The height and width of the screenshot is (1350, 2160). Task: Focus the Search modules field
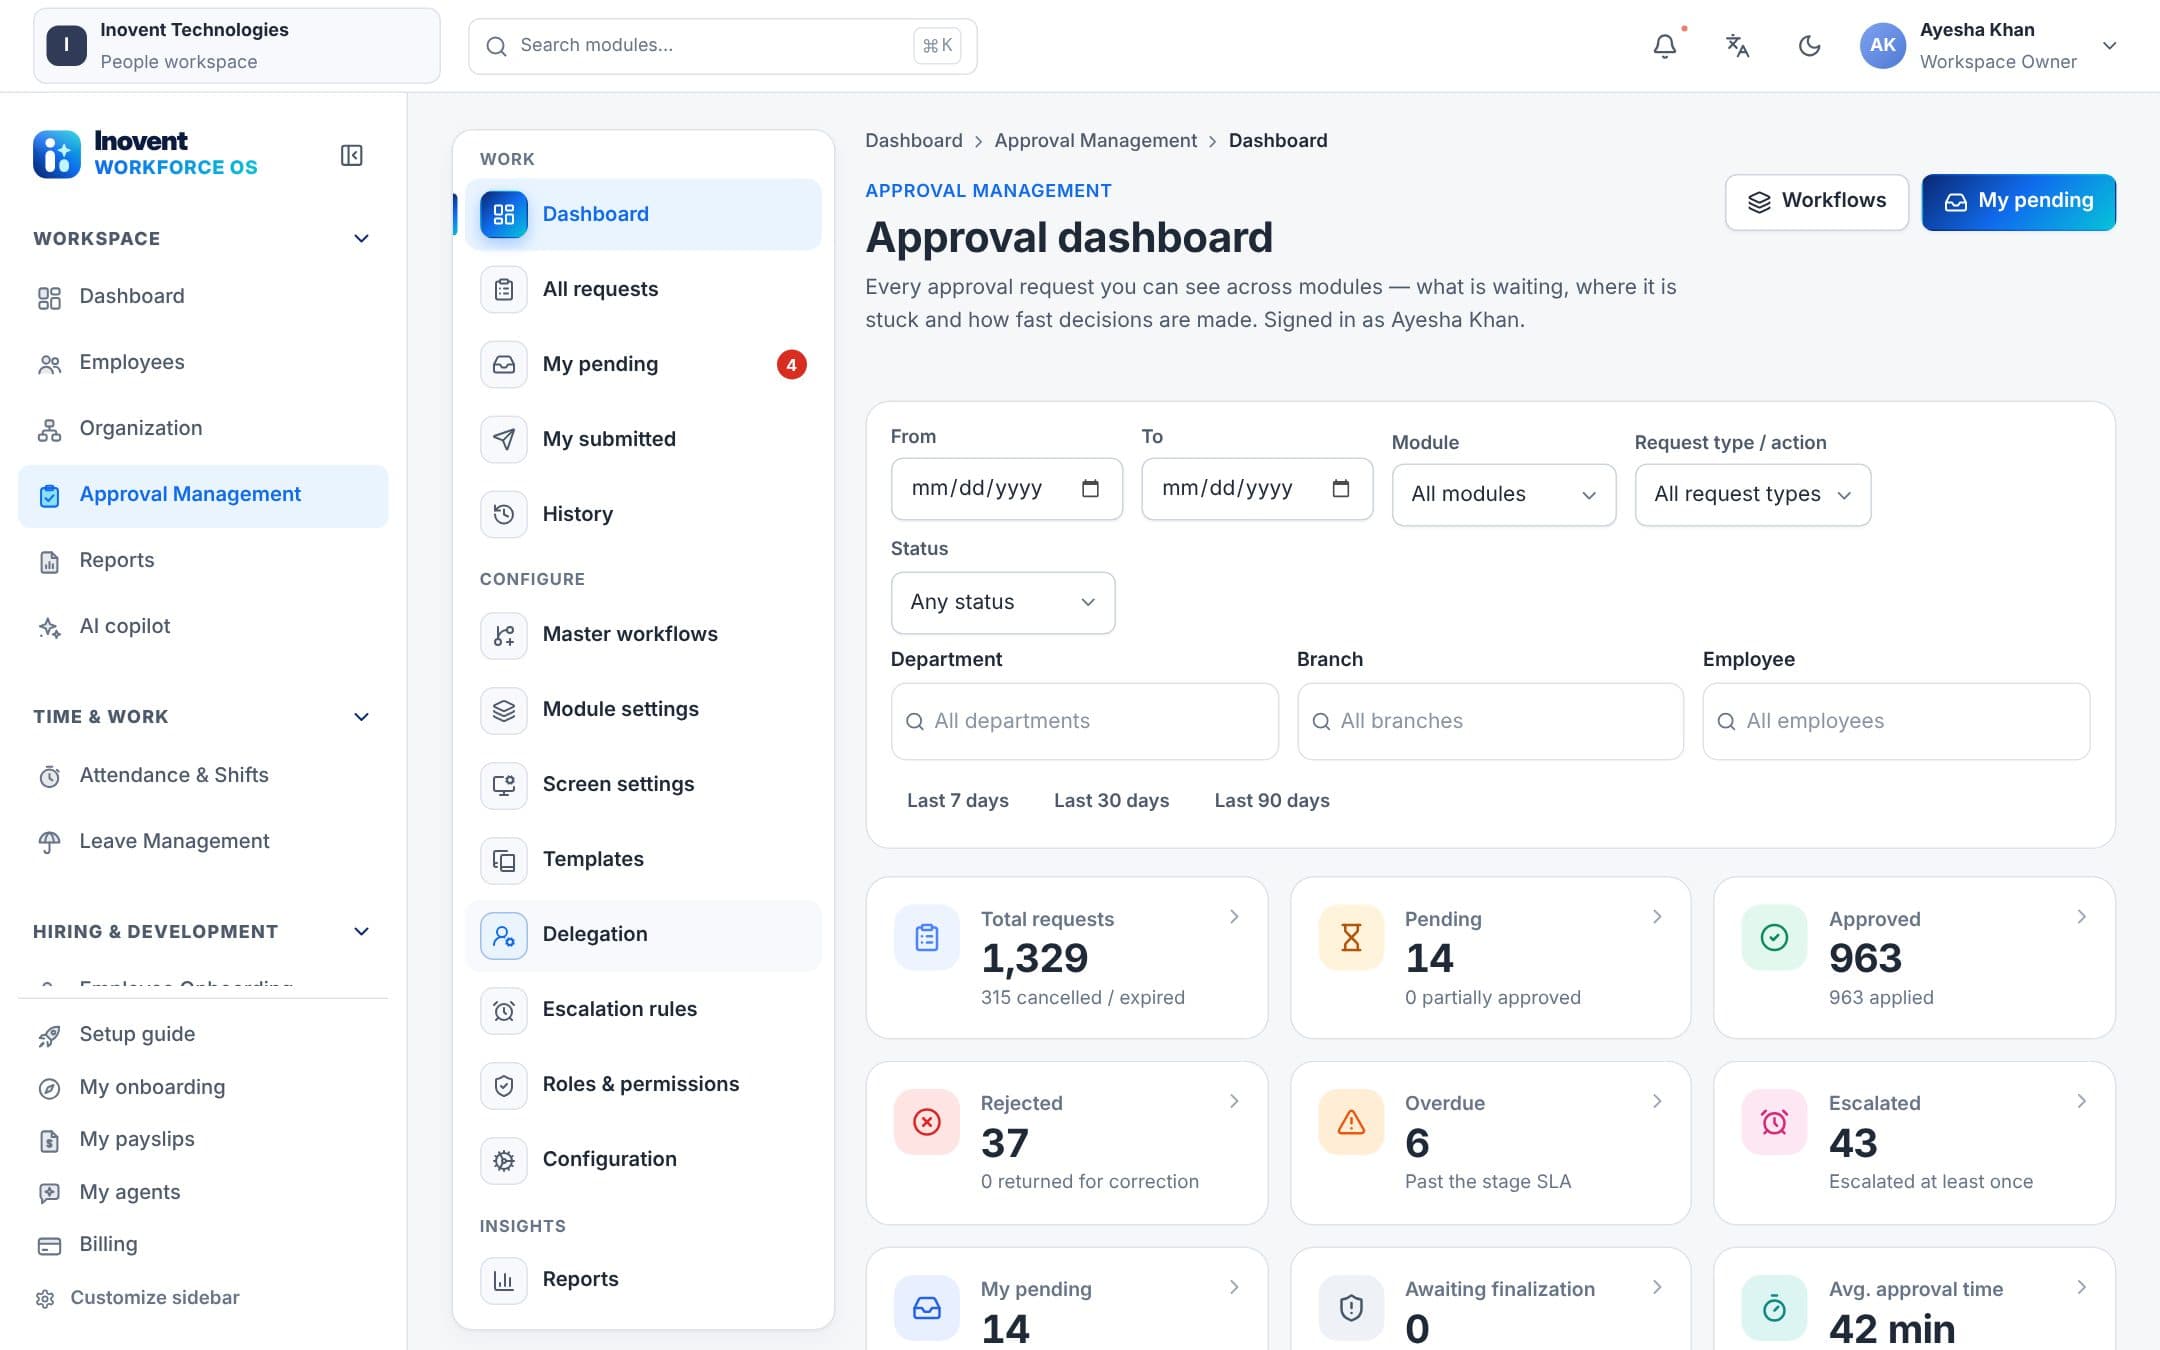[x=722, y=46]
